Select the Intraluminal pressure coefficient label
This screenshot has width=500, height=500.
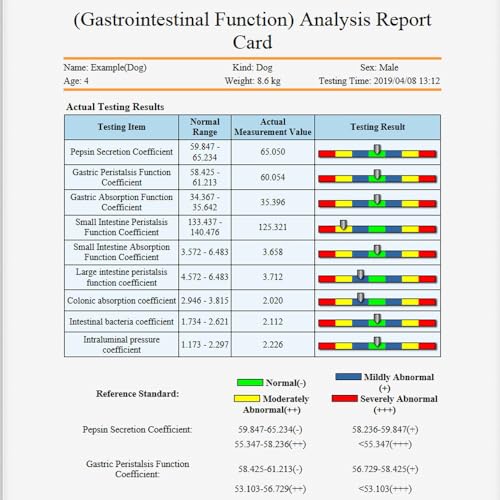121,344
